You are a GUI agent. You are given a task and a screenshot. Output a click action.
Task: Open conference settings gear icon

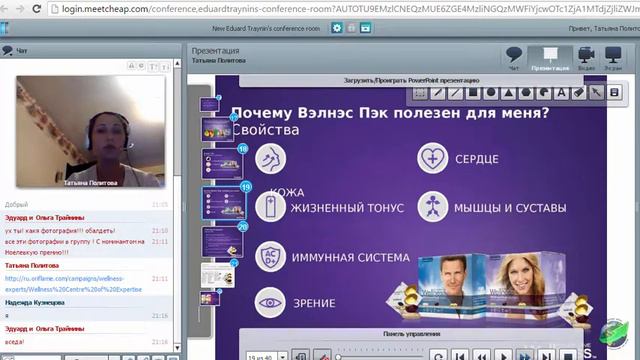[x=337, y=28]
